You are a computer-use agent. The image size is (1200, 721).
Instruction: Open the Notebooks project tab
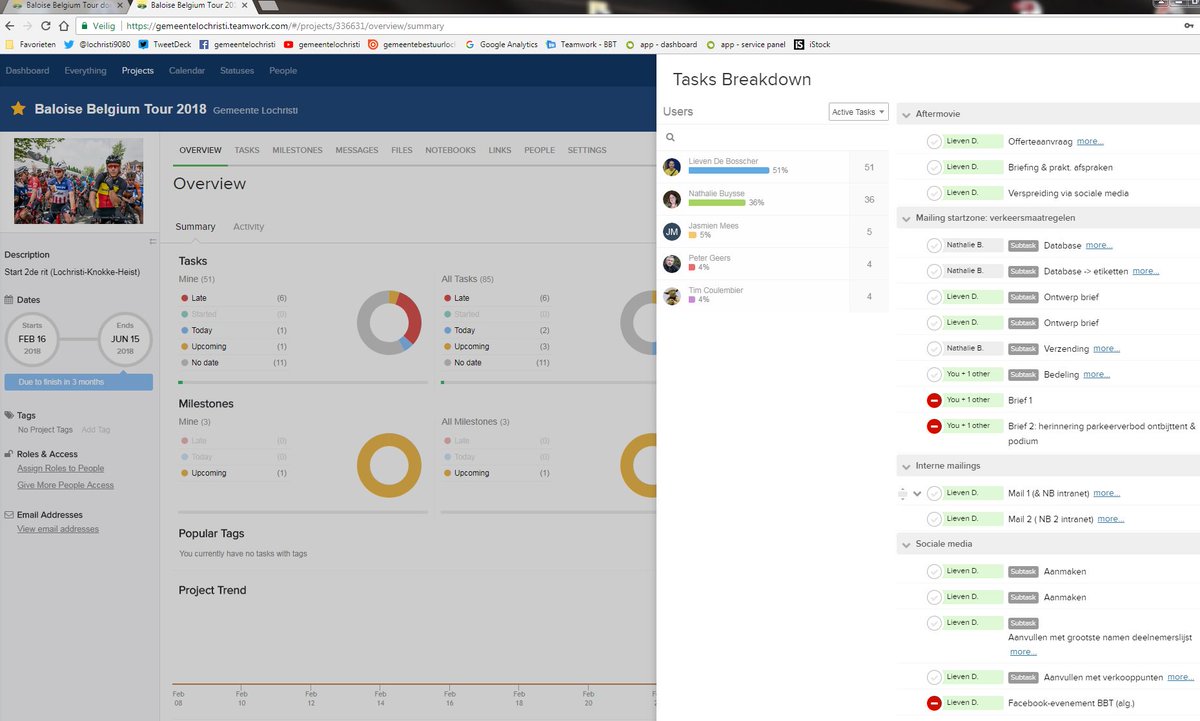pos(450,150)
